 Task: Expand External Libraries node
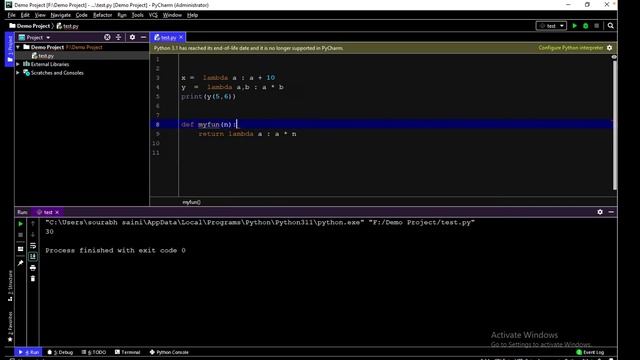(x=18, y=64)
